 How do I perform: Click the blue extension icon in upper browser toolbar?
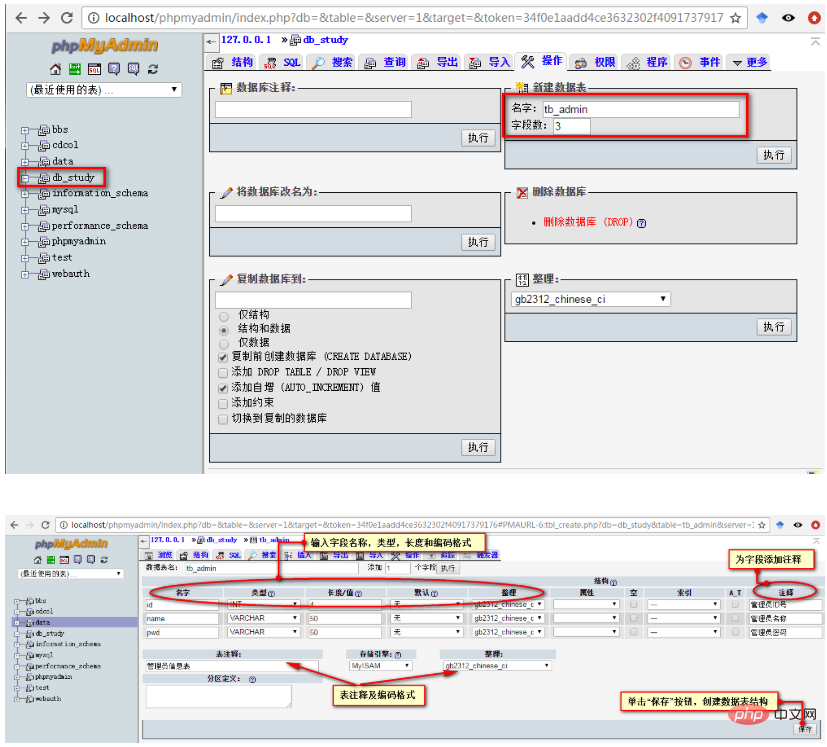[762, 18]
